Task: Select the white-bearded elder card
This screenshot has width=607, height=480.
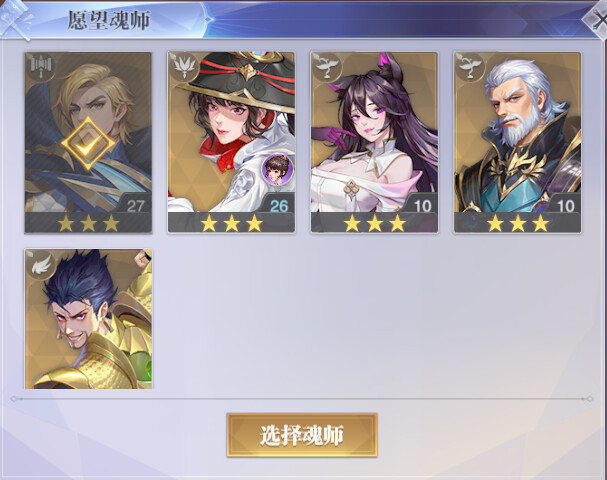Action: click(518, 142)
